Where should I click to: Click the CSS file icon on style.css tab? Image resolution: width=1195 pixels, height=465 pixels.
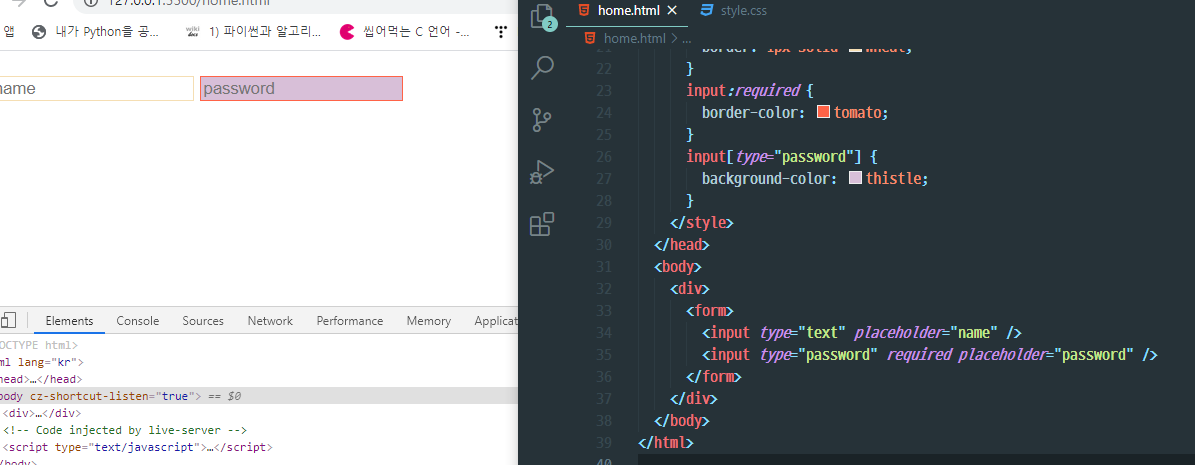pyautogui.click(x=706, y=11)
